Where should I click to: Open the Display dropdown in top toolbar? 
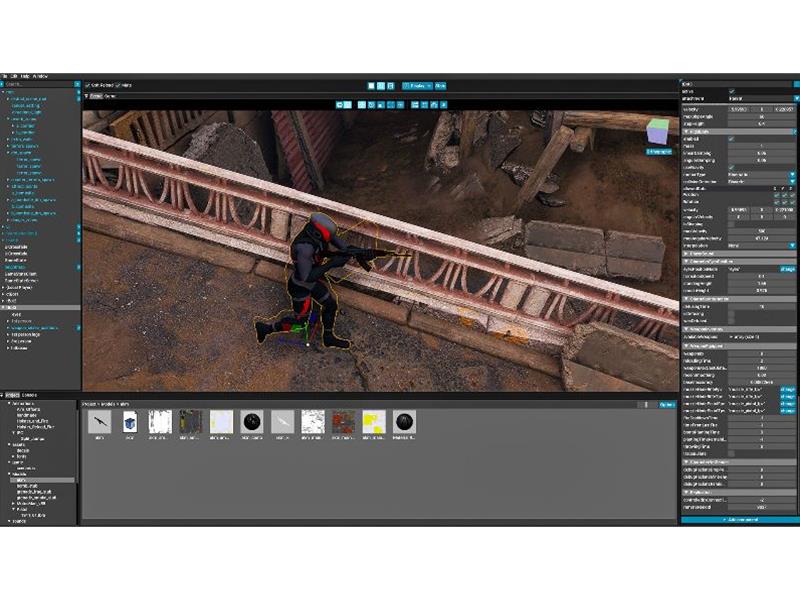[x=416, y=85]
